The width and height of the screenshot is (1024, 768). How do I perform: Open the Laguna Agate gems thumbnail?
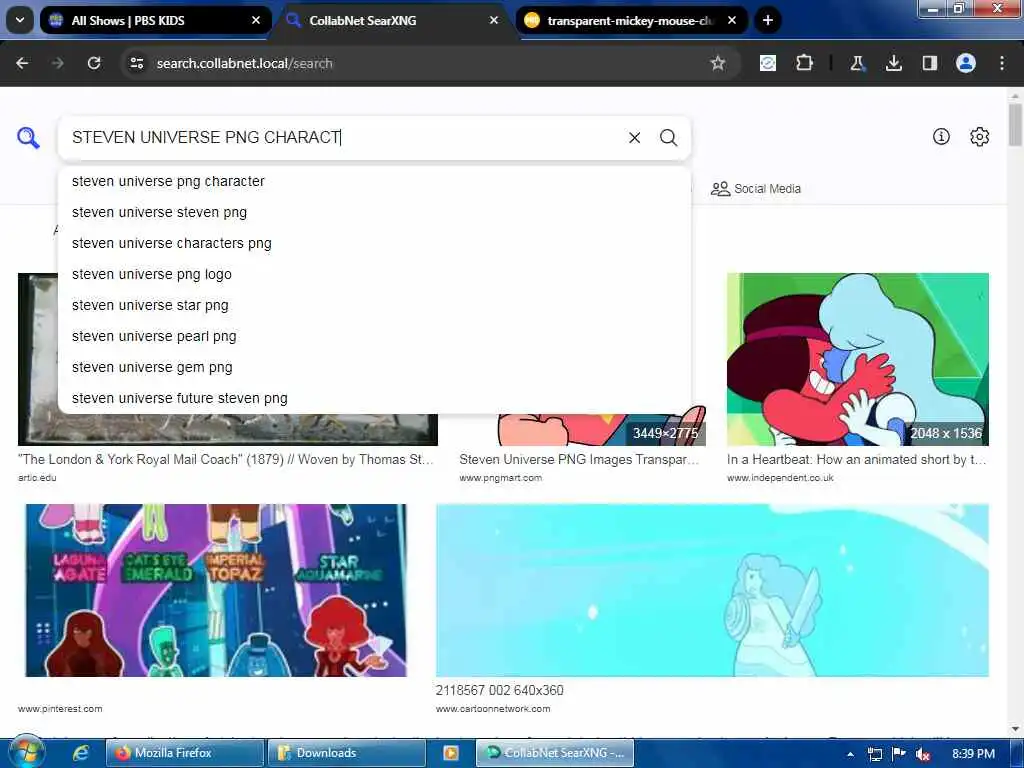[x=216, y=590]
